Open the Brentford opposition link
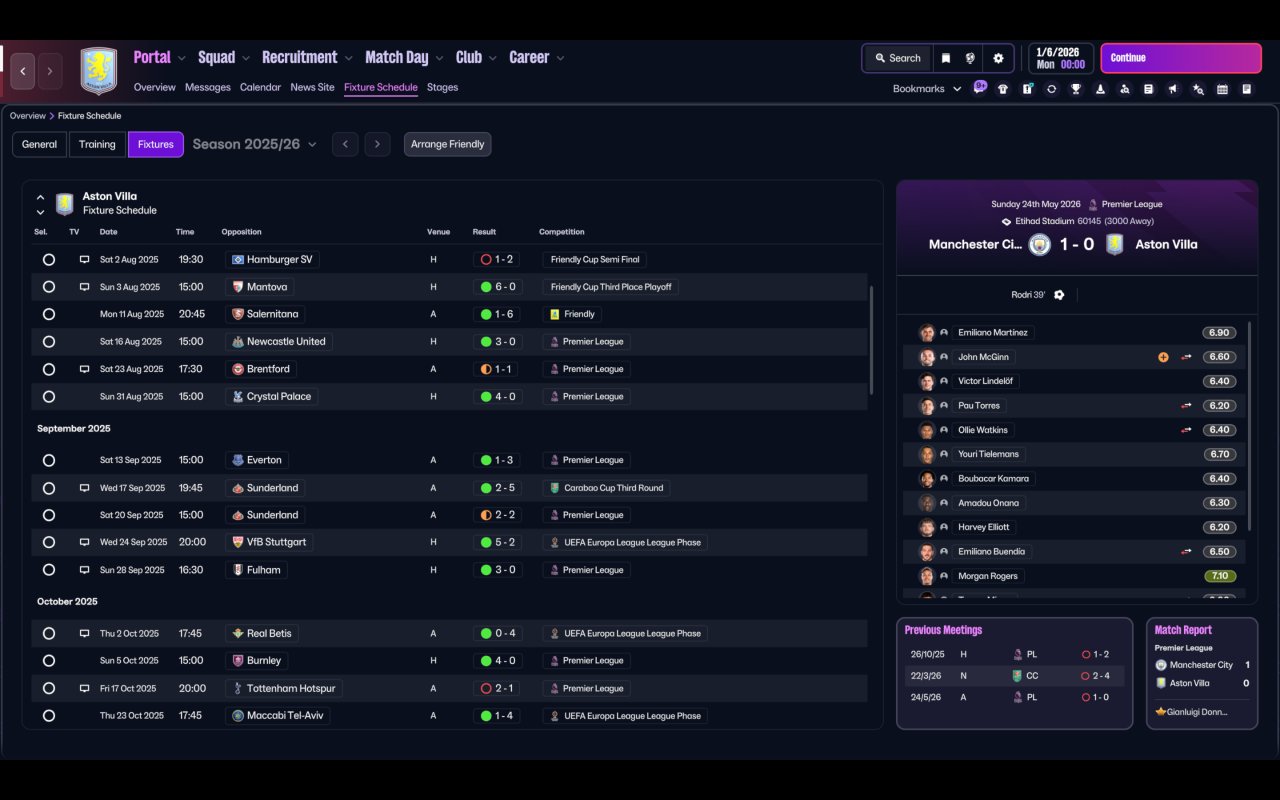 tap(260, 369)
